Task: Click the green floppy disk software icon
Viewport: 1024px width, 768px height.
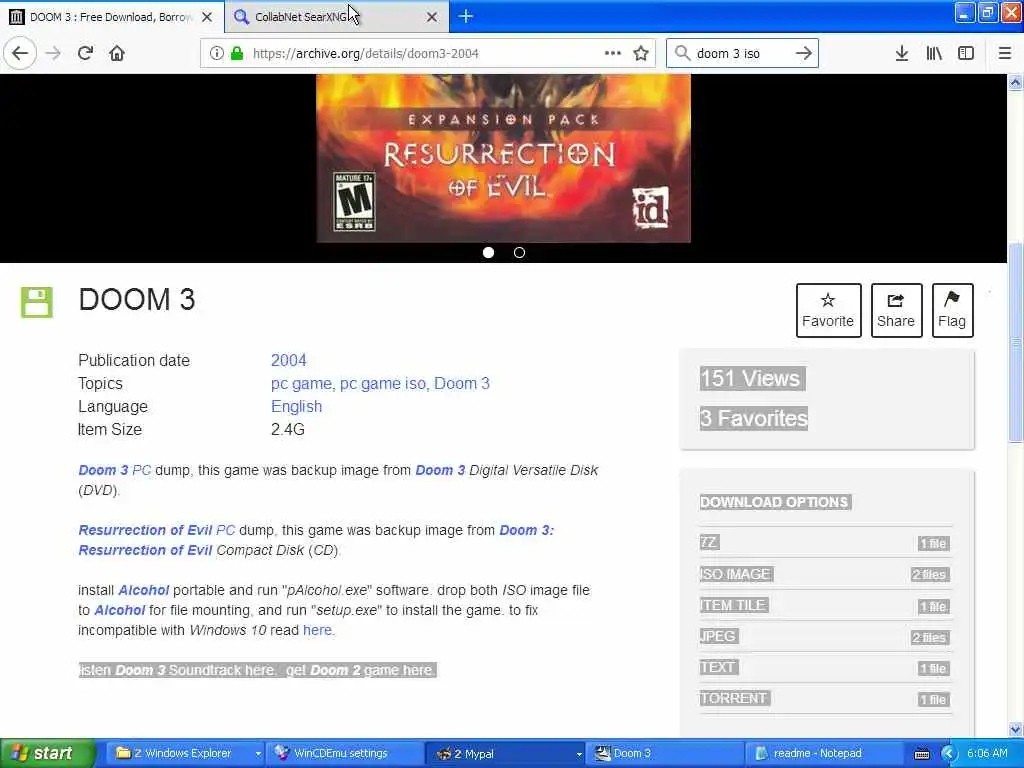Action: [x=37, y=302]
